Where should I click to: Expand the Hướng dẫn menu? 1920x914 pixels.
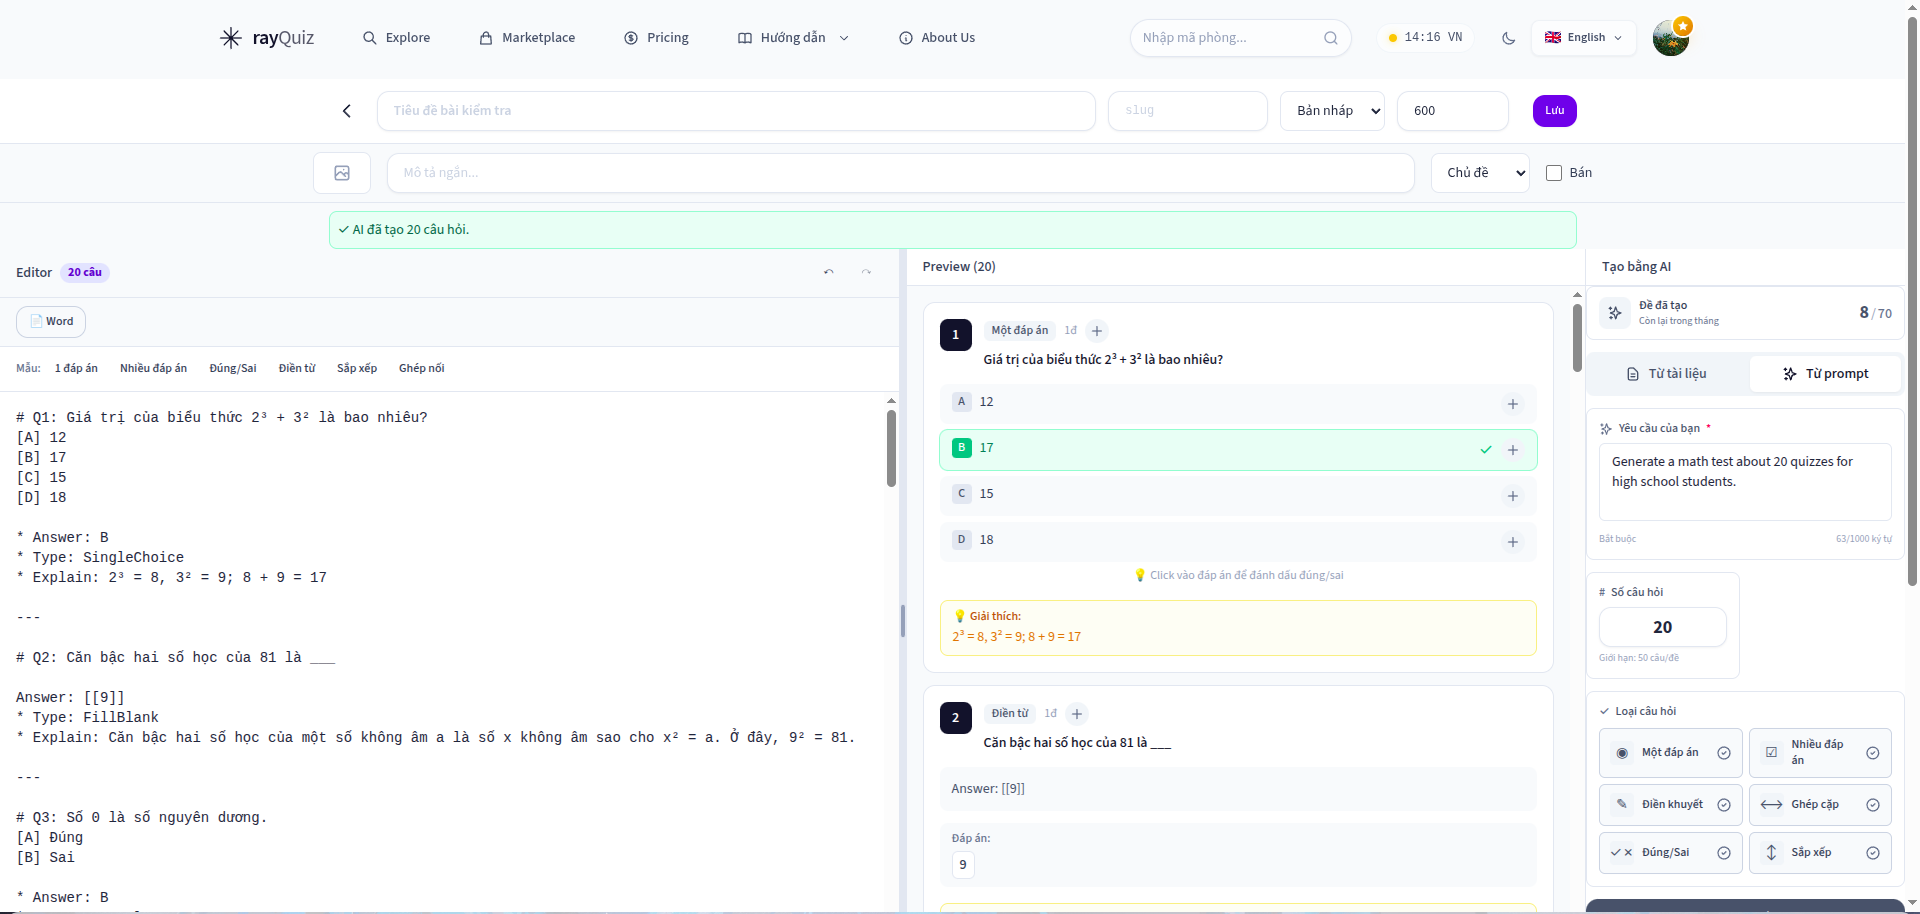(793, 38)
